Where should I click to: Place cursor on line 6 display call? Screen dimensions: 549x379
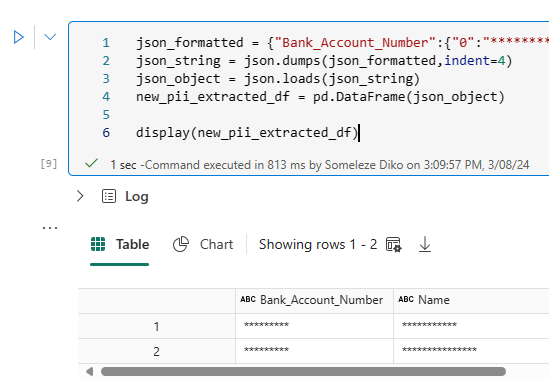[247, 133]
